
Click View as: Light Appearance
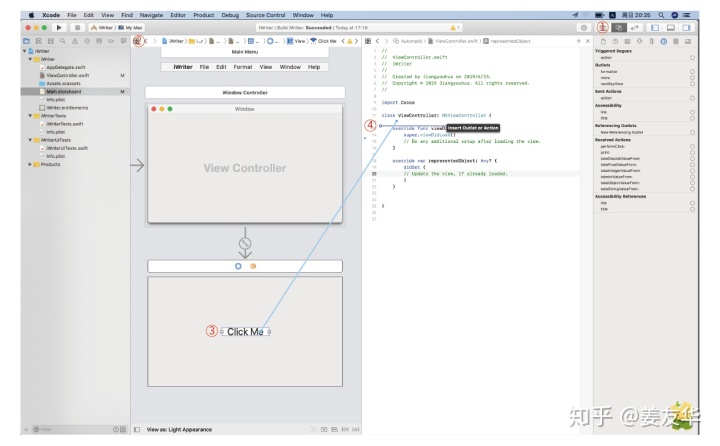[179, 429]
